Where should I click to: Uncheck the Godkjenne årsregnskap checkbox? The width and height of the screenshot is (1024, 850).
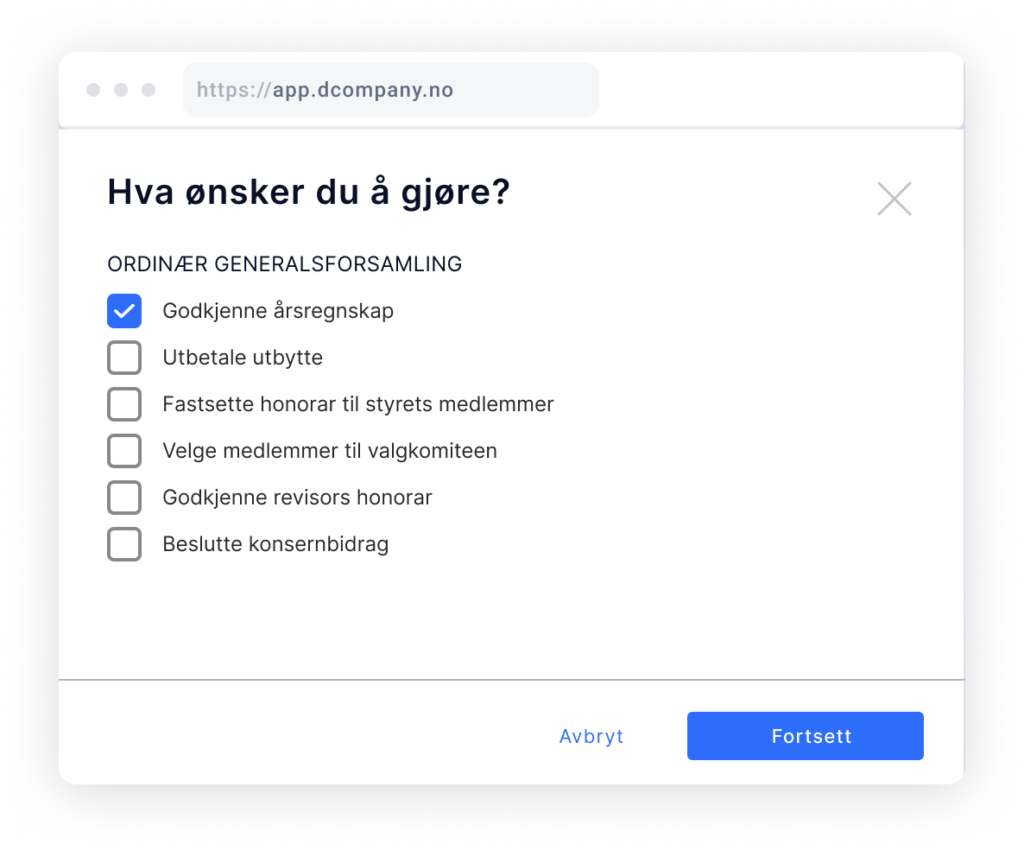coord(124,311)
